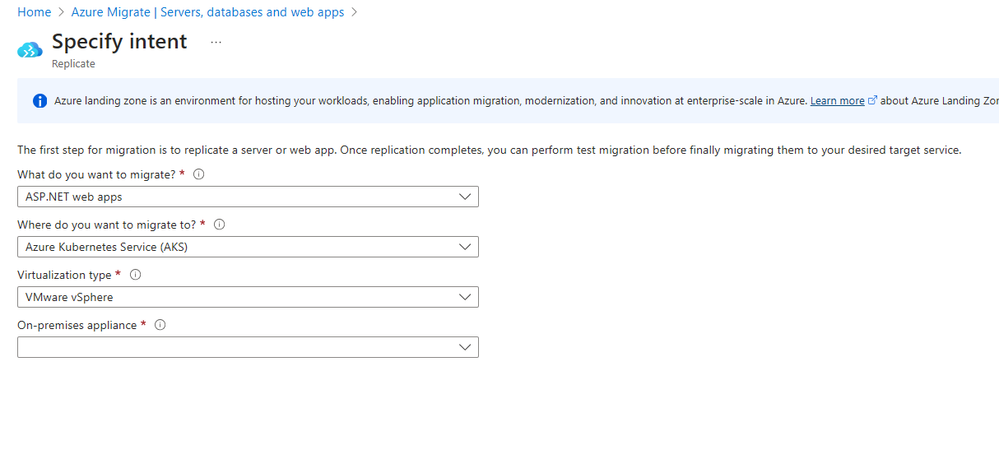Expand the VMware vSphere virtualization dropdown
This screenshot has height=468, width=999.
click(x=248, y=297)
